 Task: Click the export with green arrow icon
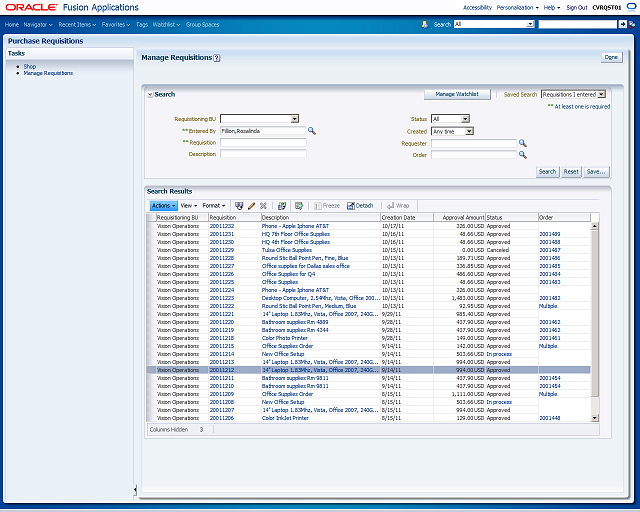tap(299, 206)
